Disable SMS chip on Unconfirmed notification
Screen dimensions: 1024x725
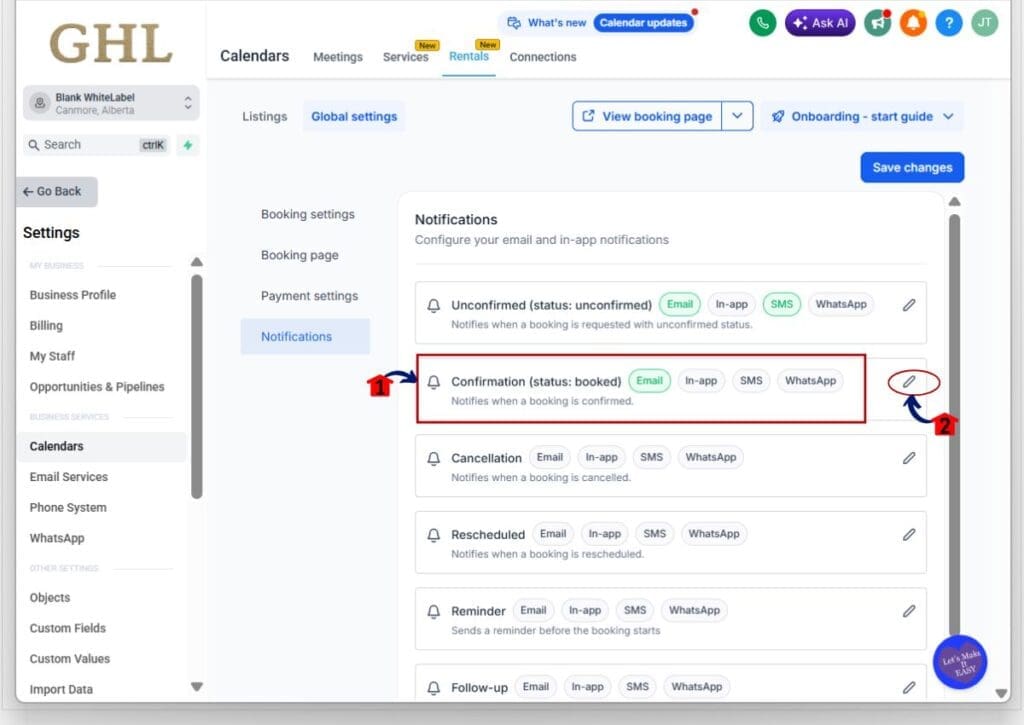(x=781, y=304)
